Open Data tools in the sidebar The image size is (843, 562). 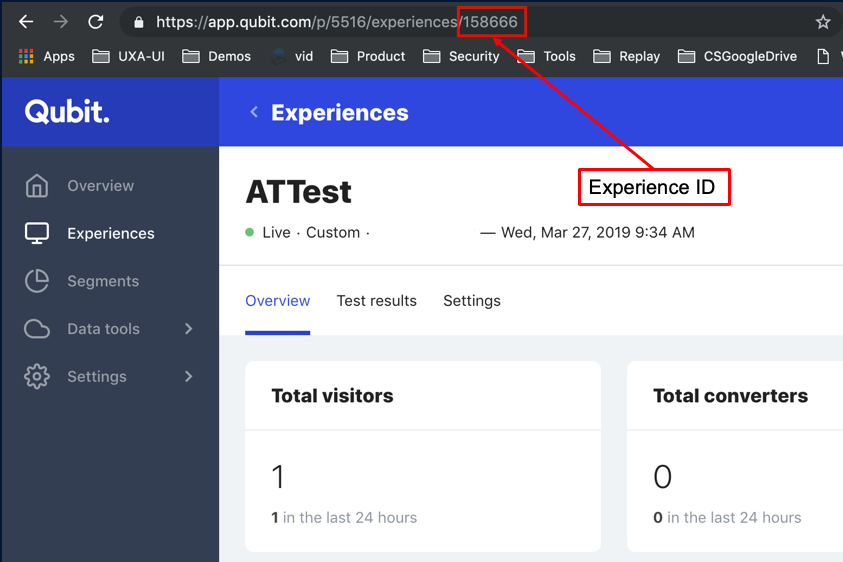[x=103, y=329]
